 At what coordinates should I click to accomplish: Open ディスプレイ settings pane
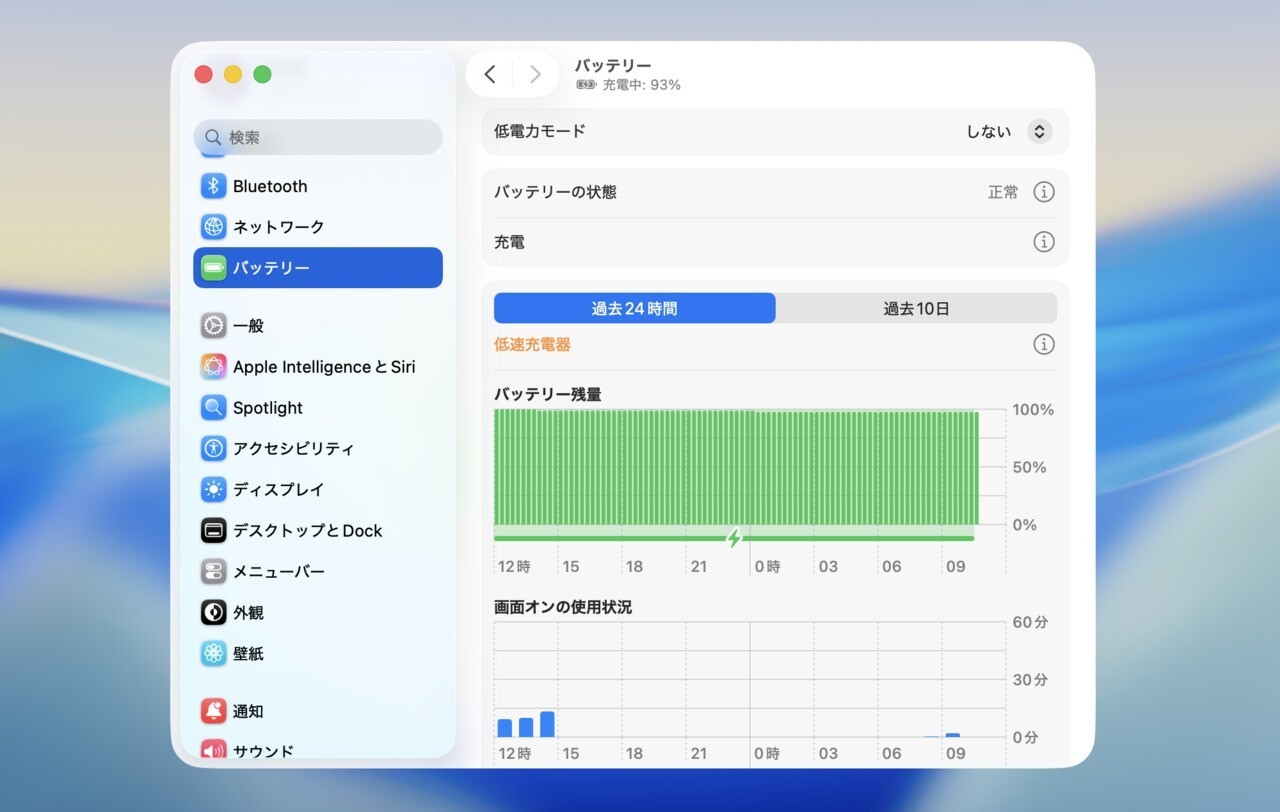click(x=318, y=490)
